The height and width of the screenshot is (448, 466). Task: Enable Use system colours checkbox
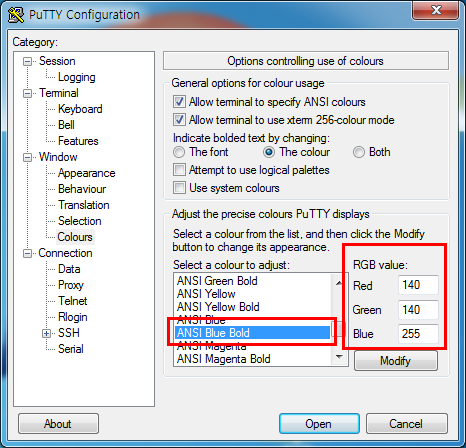(x=179, y=188)
